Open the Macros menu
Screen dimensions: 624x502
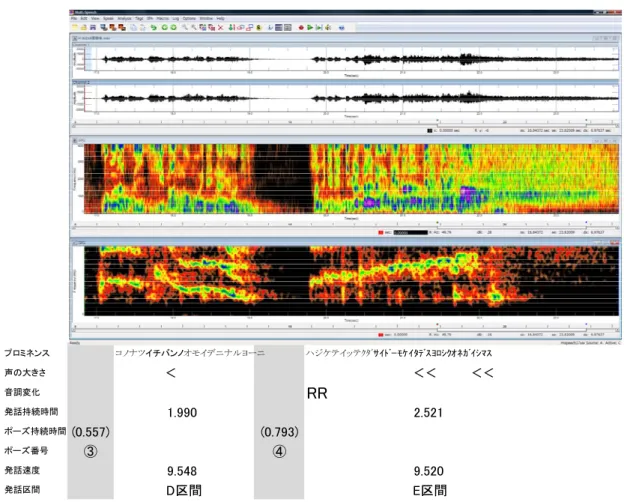pos(162,18)
